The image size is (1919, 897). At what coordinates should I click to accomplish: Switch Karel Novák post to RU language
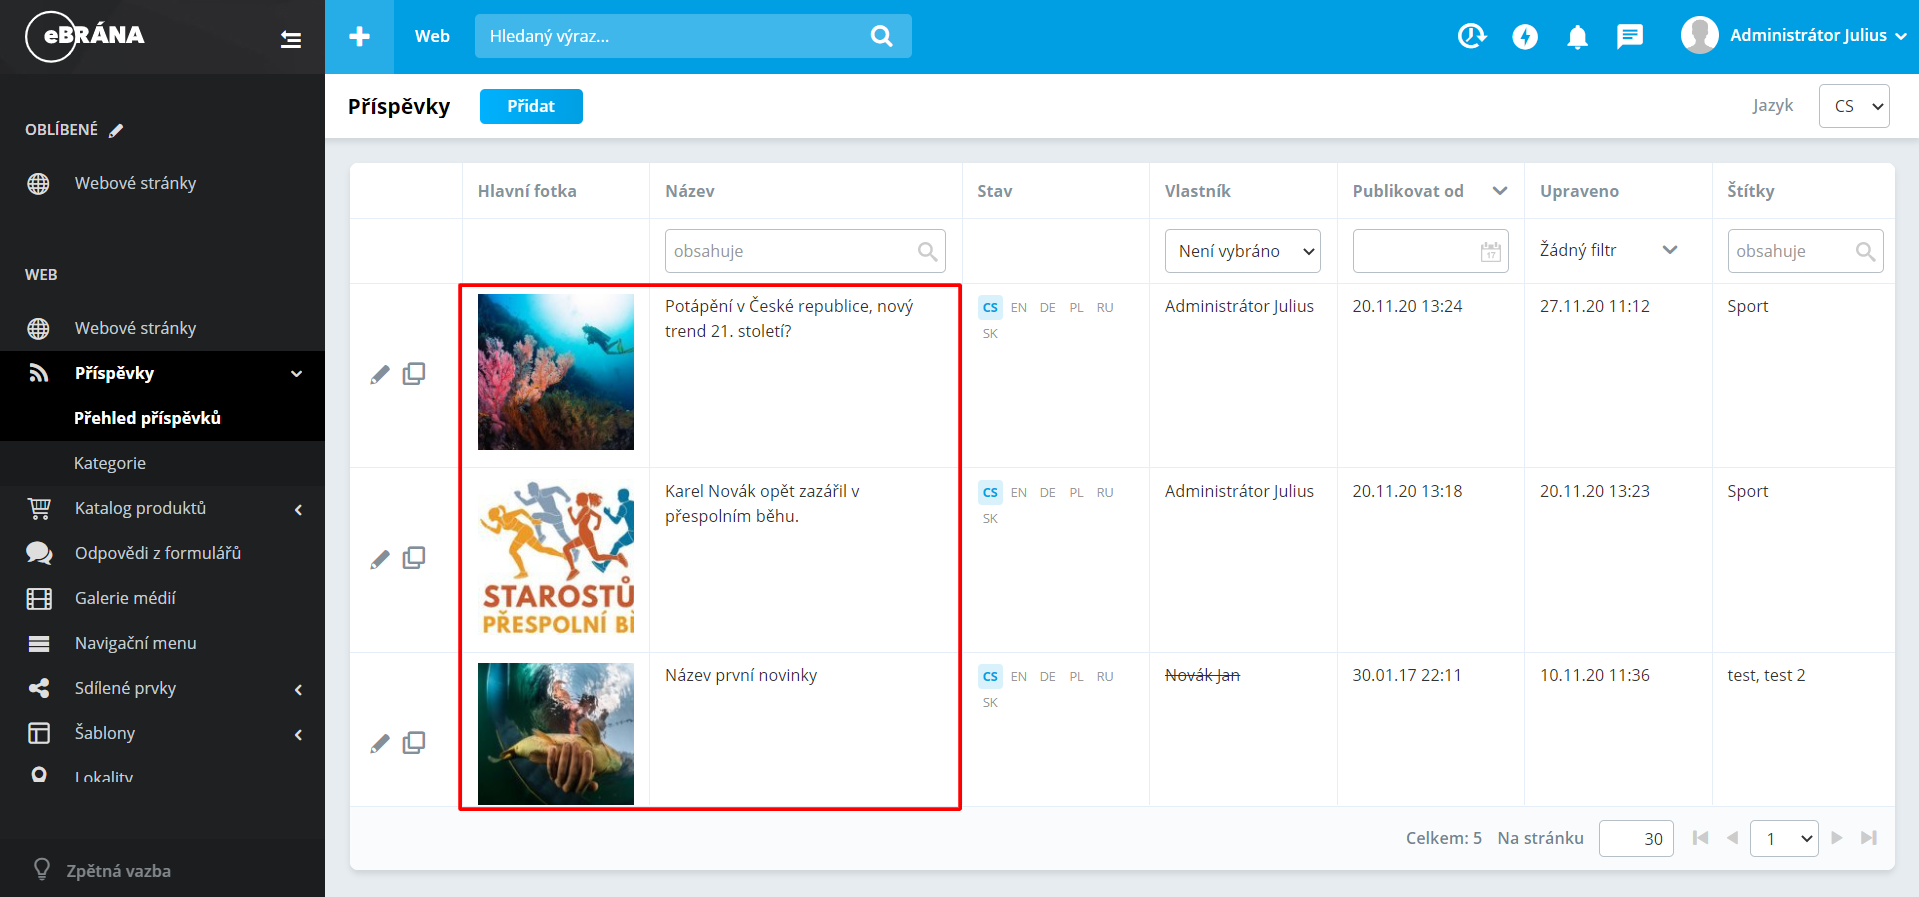click(x=1105, y=493)
